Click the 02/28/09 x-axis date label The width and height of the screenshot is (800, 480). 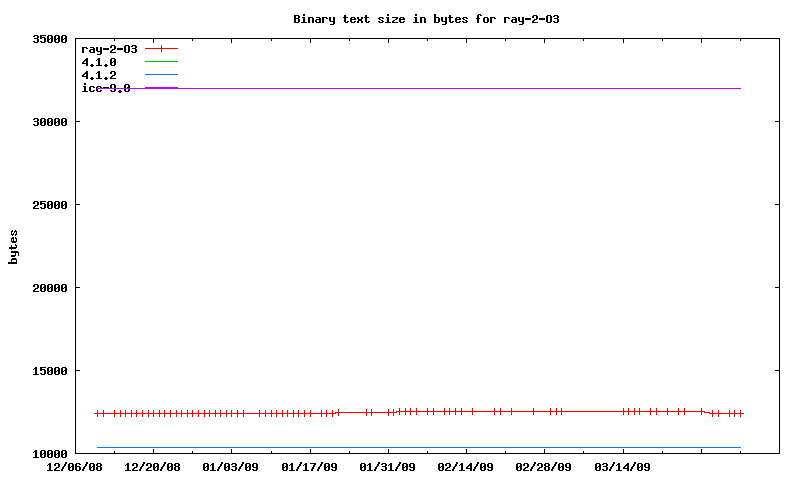pyautogui.click(x=543, y=467)
